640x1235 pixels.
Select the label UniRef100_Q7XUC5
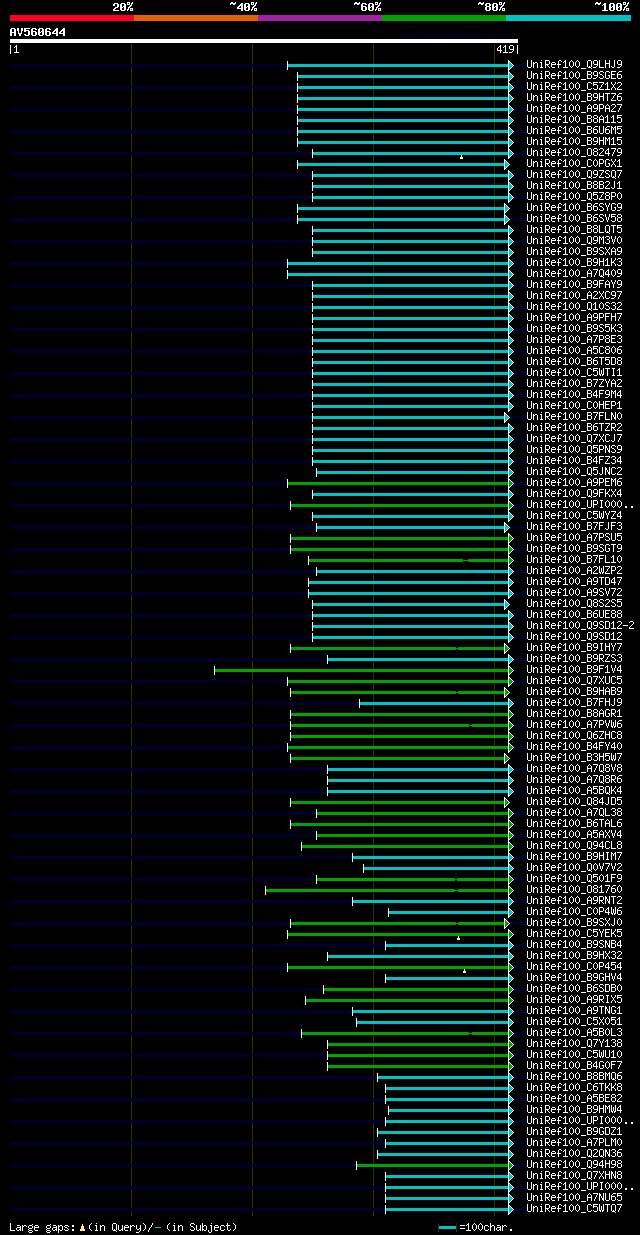[574, 680]
